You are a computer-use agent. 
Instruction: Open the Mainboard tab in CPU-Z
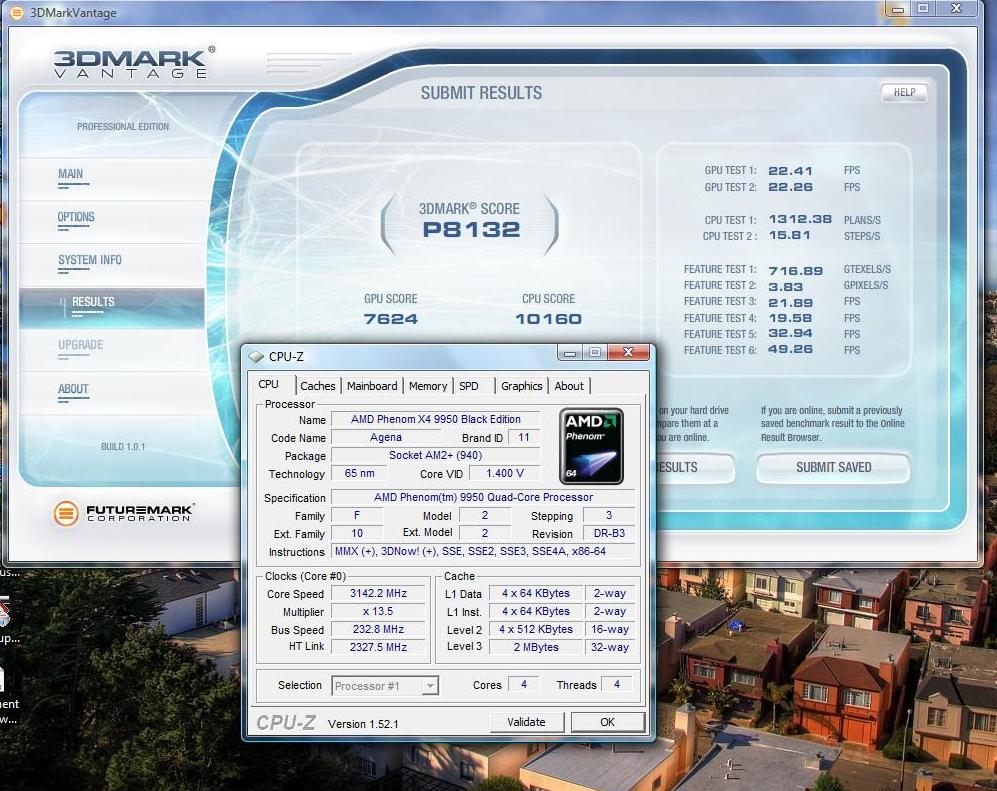[372, 386]
